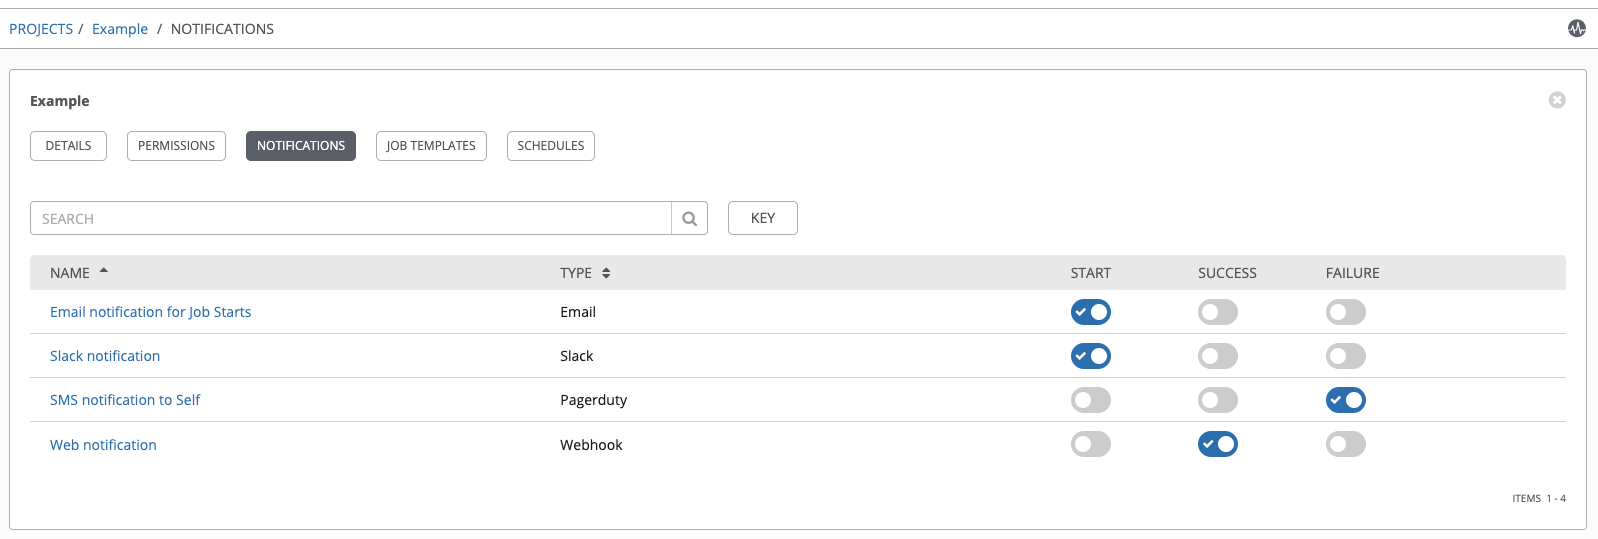Image resolution: width=1598 pixels, height=539 pixels.
Task: Close the Example panel with X icon
Action: point(1557,100)
